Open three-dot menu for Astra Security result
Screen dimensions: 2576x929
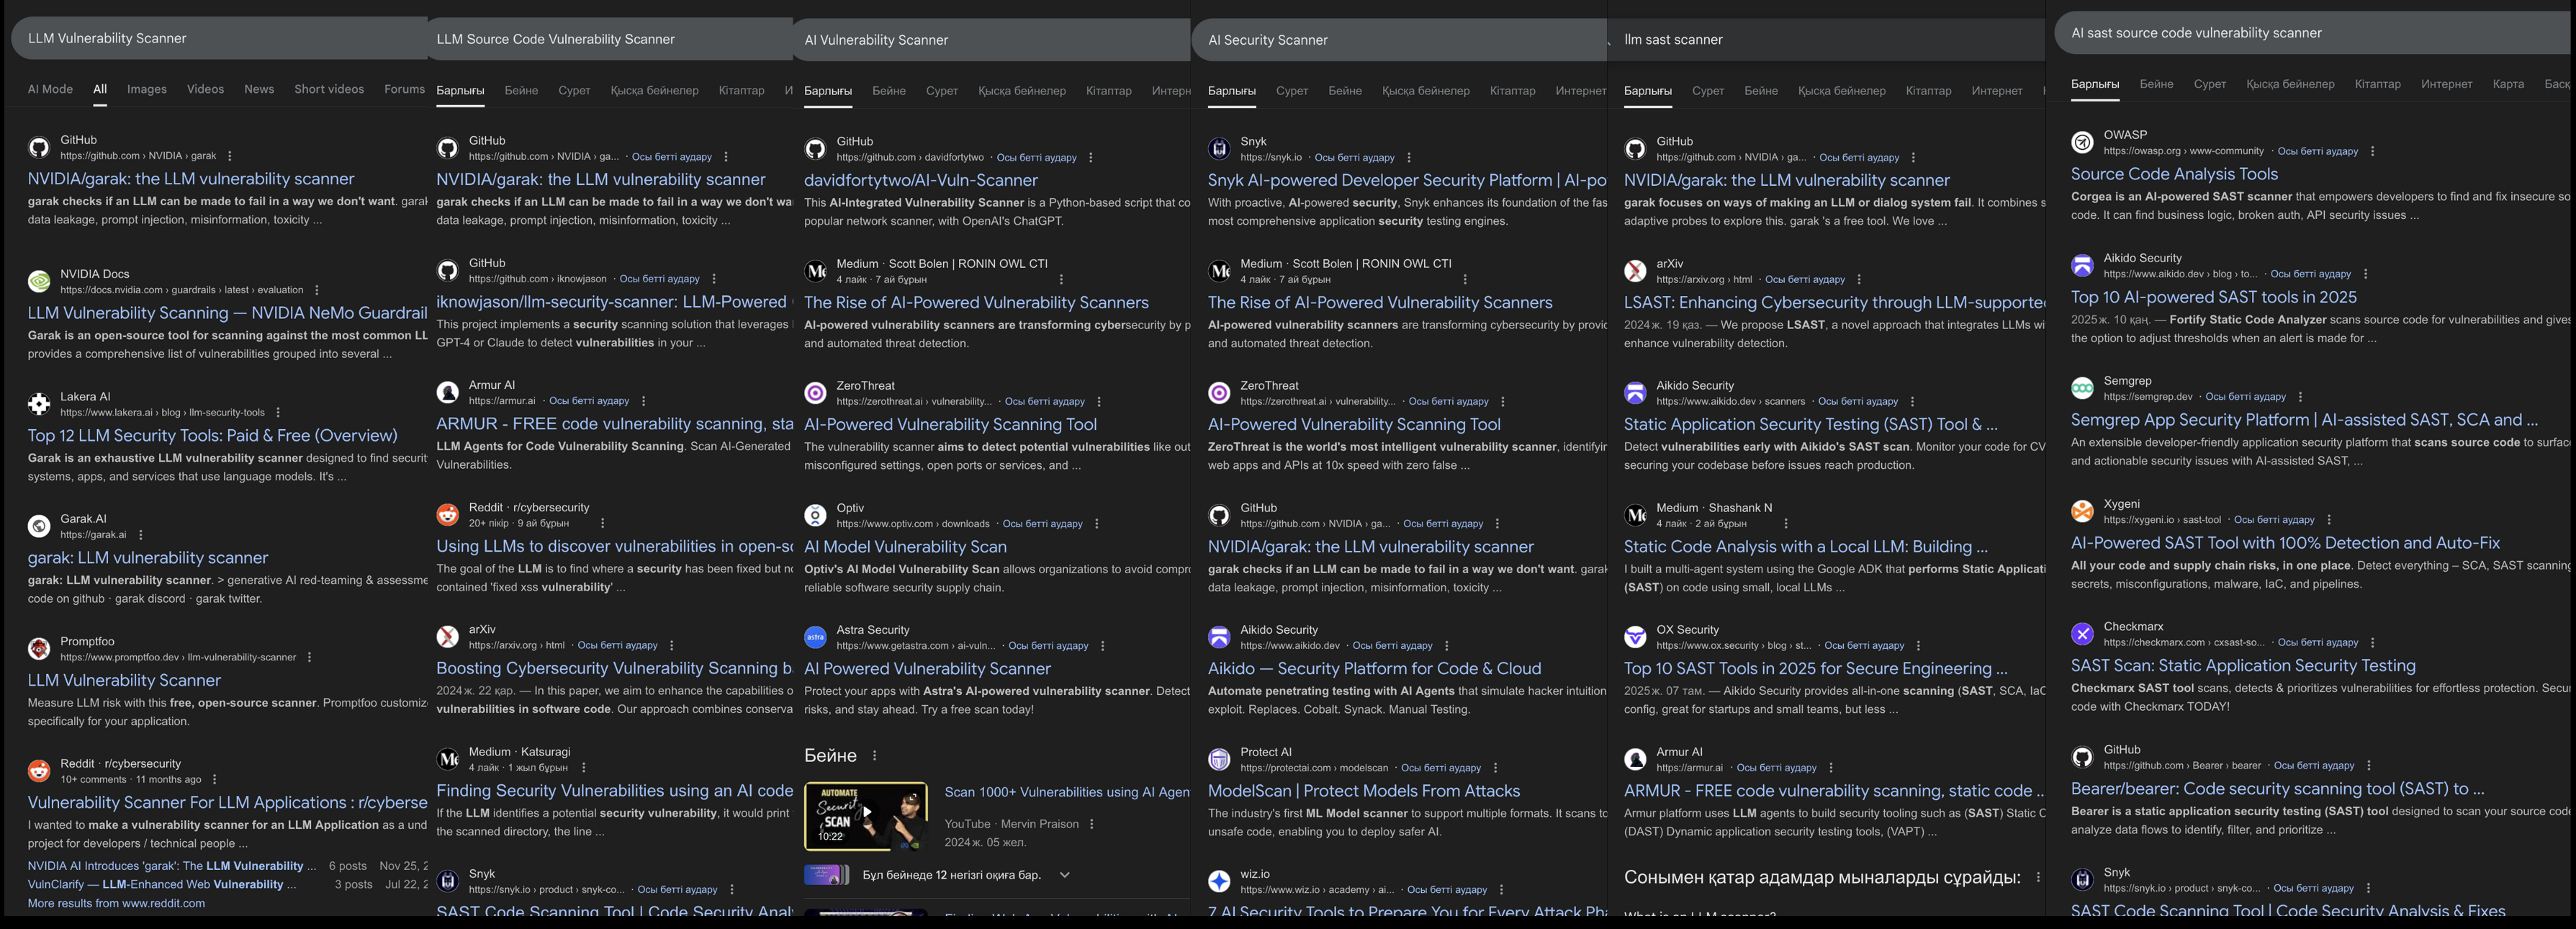pos(1102,646)
